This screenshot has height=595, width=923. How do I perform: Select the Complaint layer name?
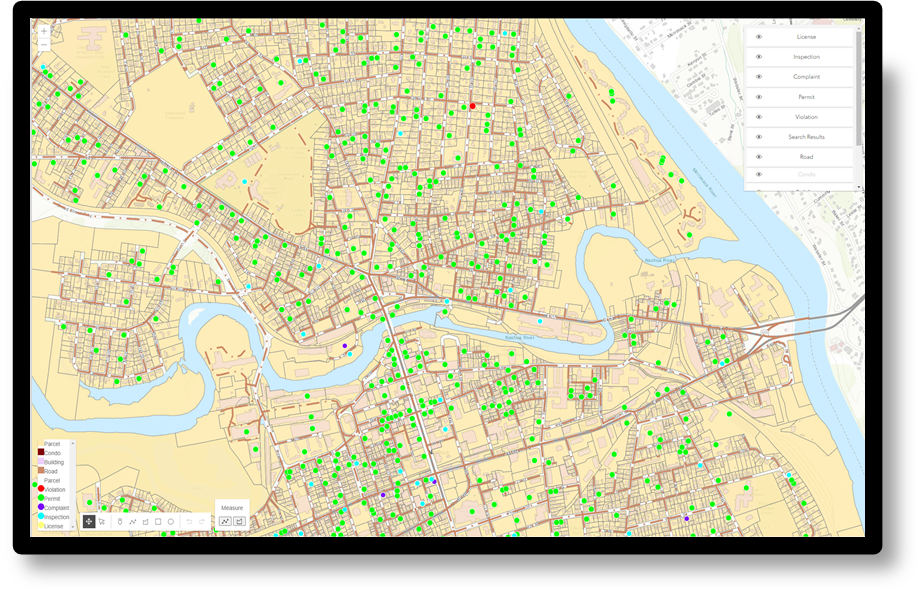pyautogui.click(x=806, y=77)
